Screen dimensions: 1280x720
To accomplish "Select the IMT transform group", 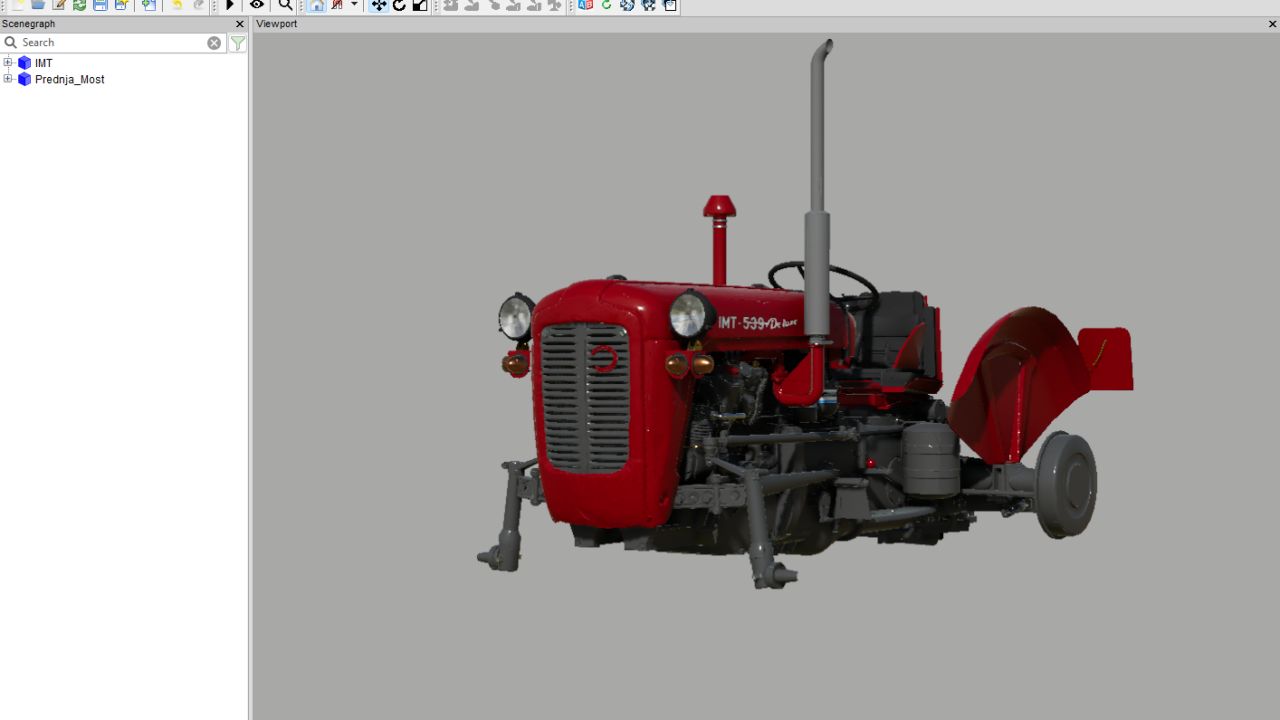I will coord(43,63).
